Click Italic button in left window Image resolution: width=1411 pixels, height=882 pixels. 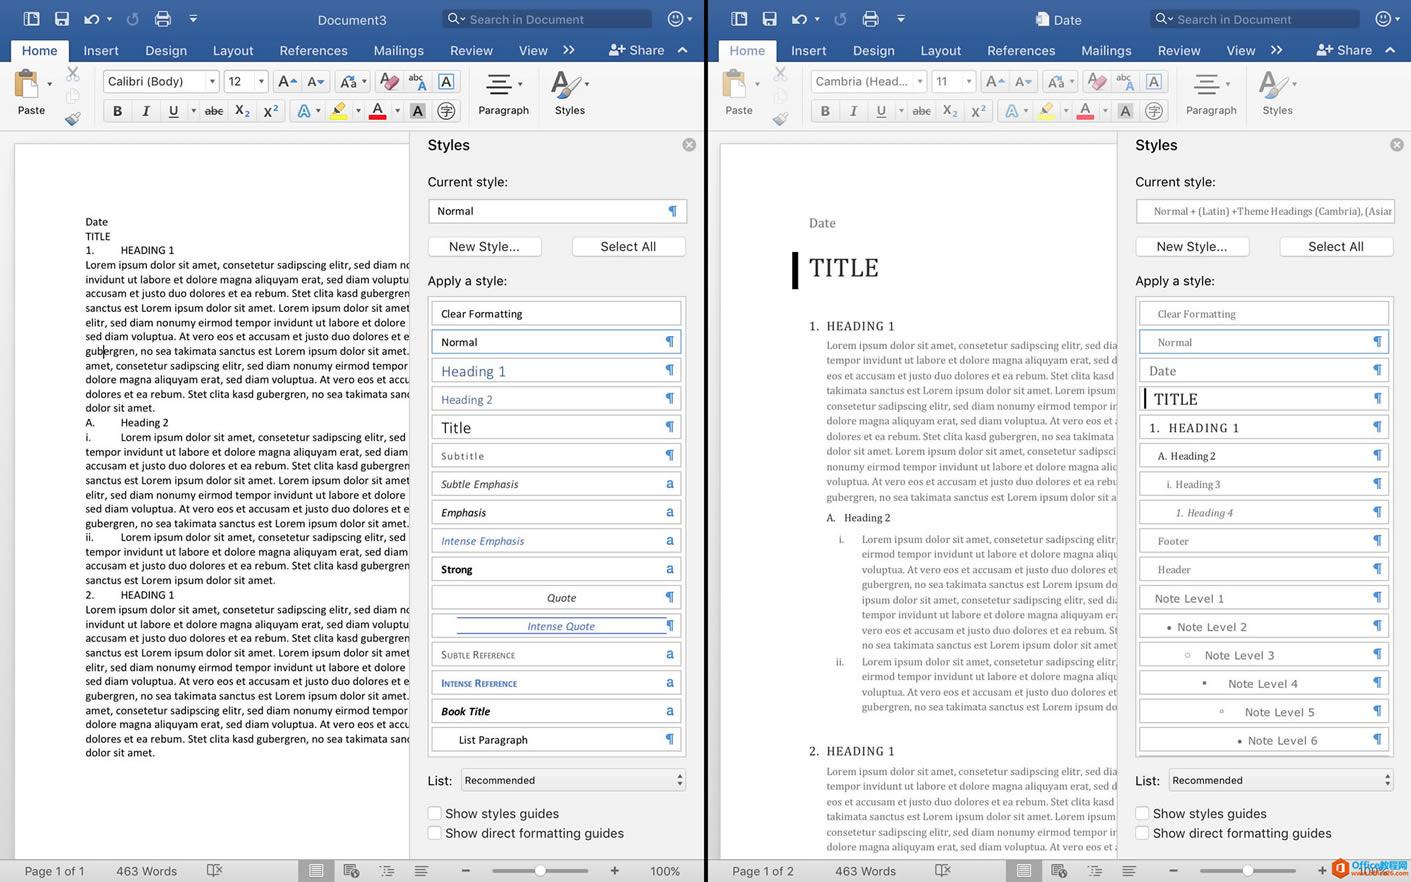click(x=145, y=111)
